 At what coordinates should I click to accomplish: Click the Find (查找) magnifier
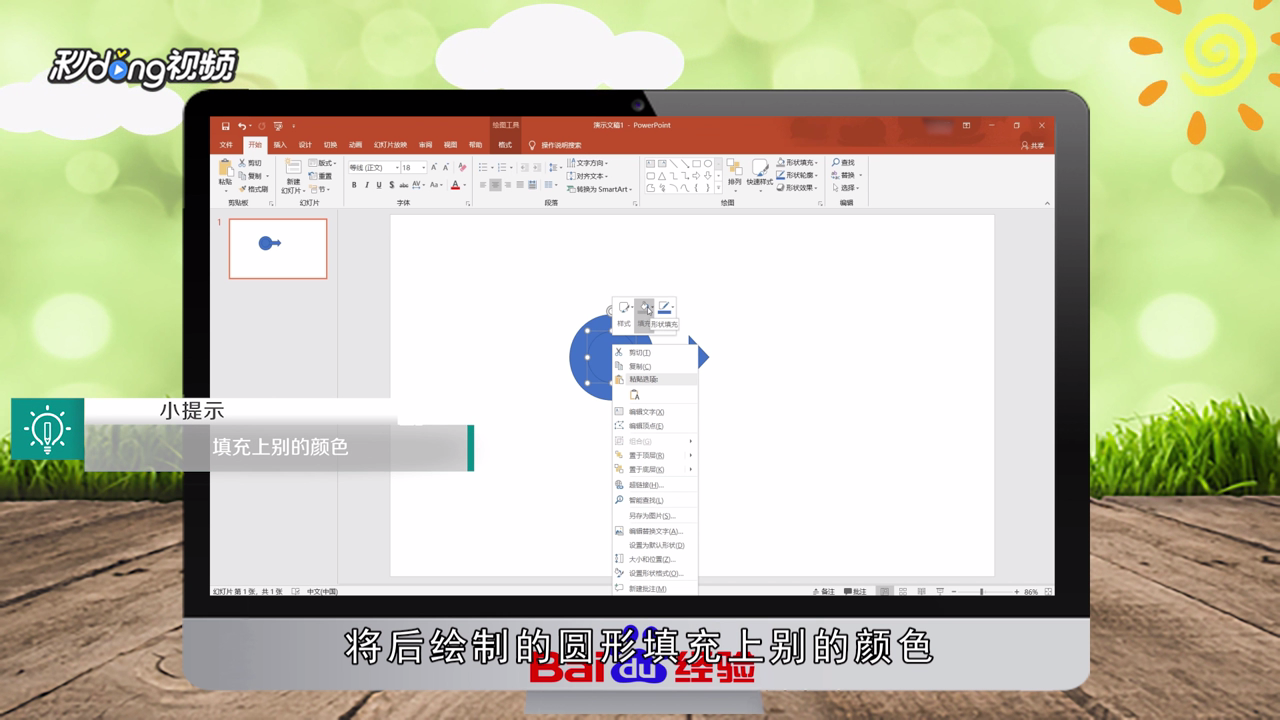coord(836,162)
